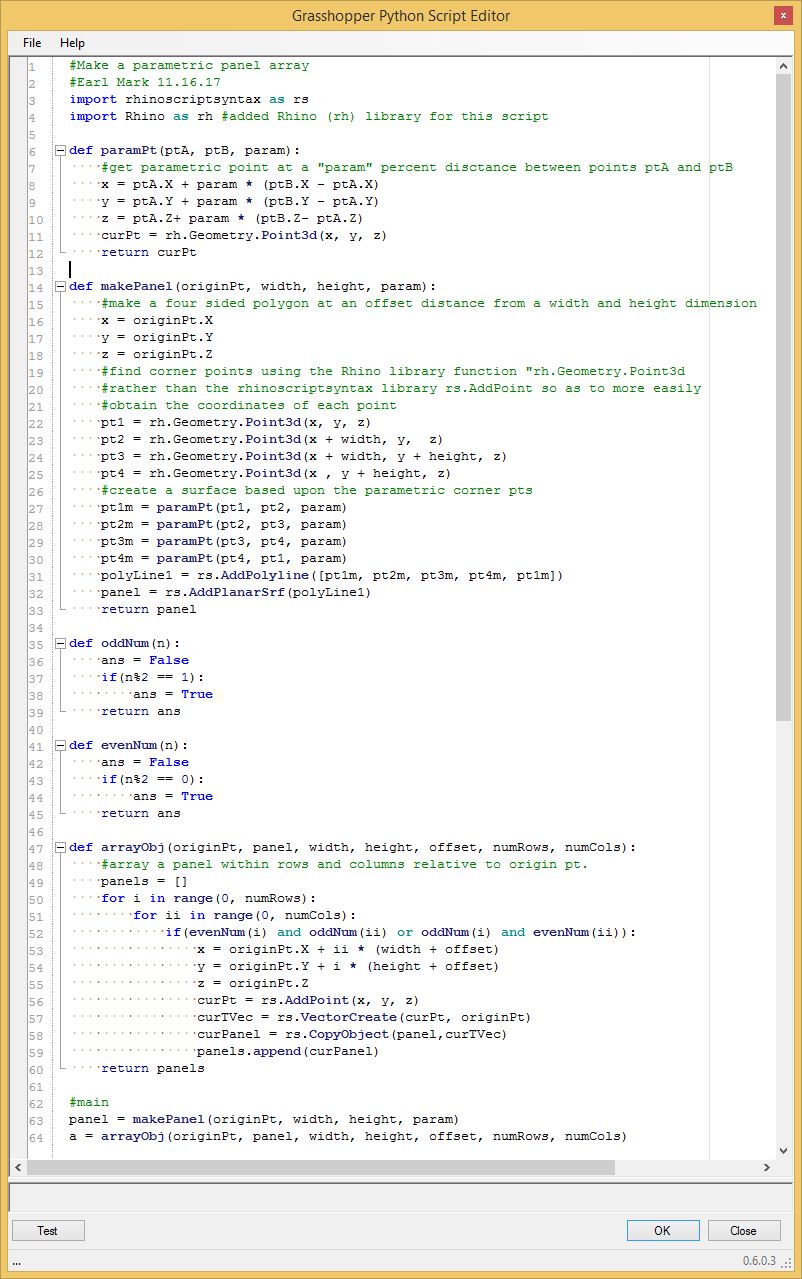Click line "def oddNum(n):"

125,643
